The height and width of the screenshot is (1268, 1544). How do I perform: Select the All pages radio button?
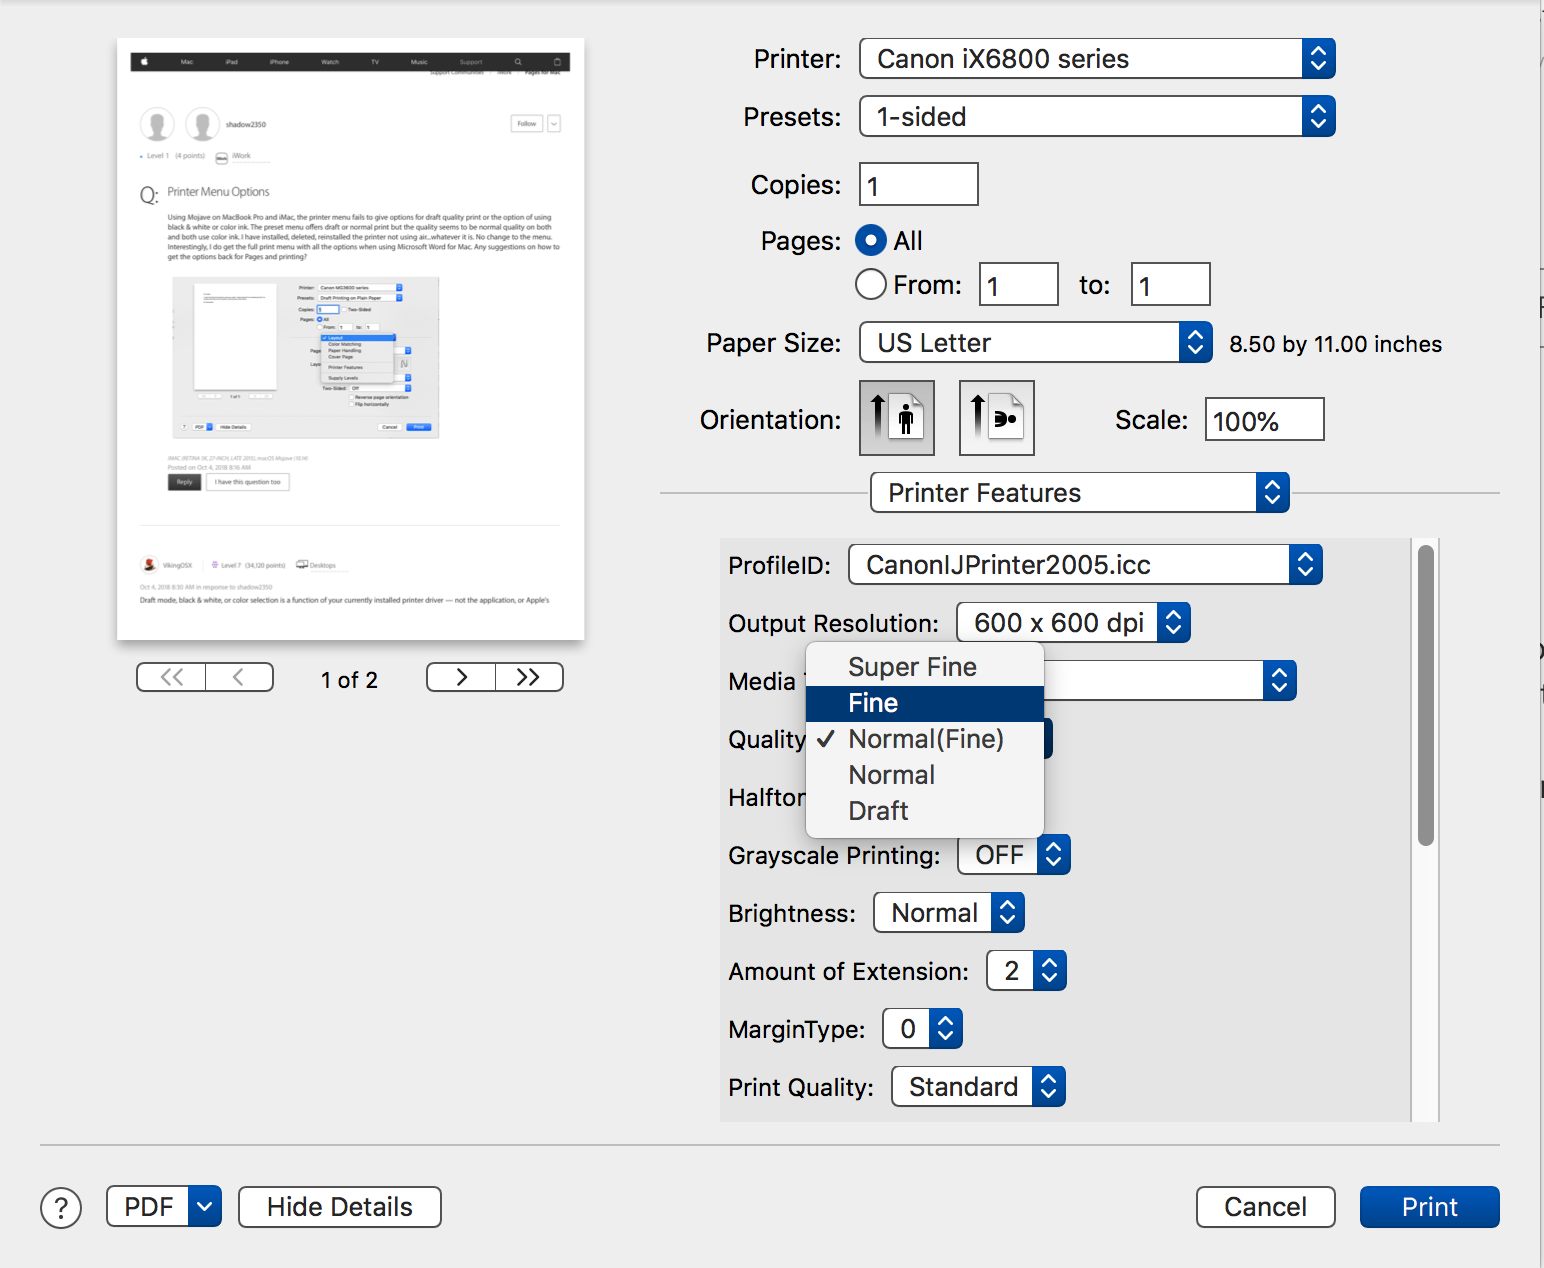[x=869, y=240]
